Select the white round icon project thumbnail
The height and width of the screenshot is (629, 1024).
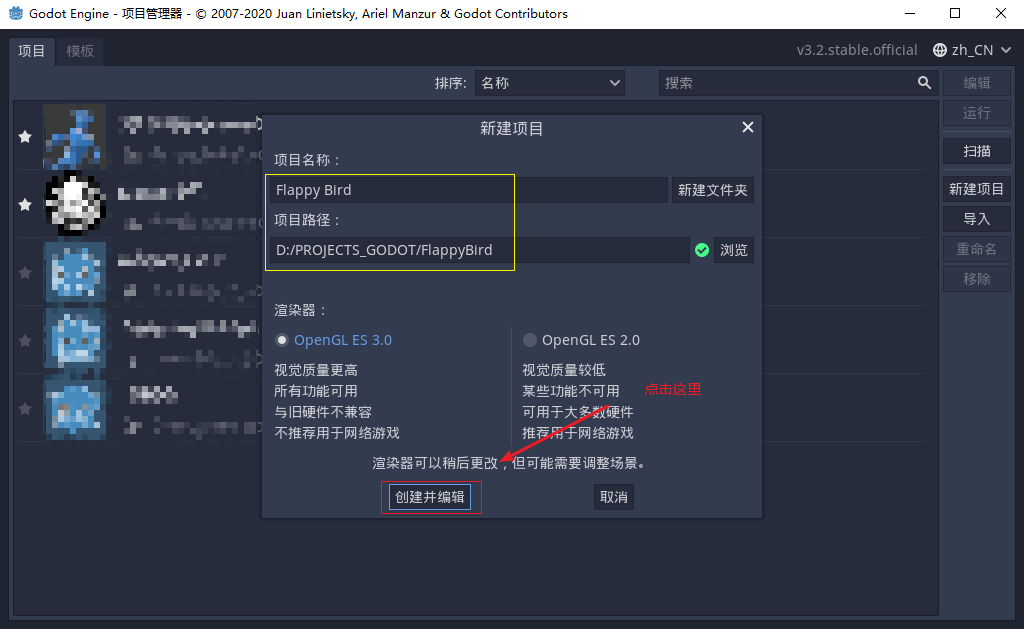[x=74, y=204]
